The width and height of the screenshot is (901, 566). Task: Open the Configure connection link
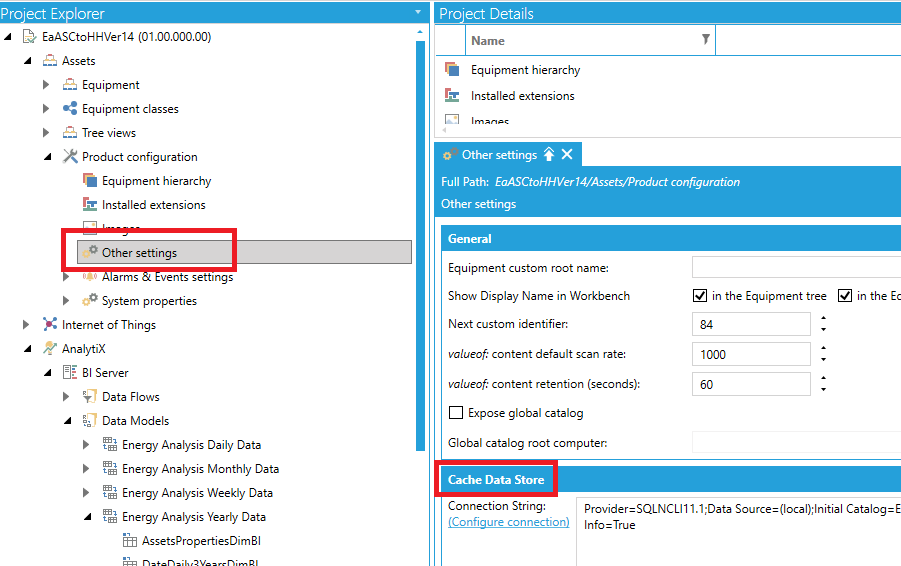point(508,522)
